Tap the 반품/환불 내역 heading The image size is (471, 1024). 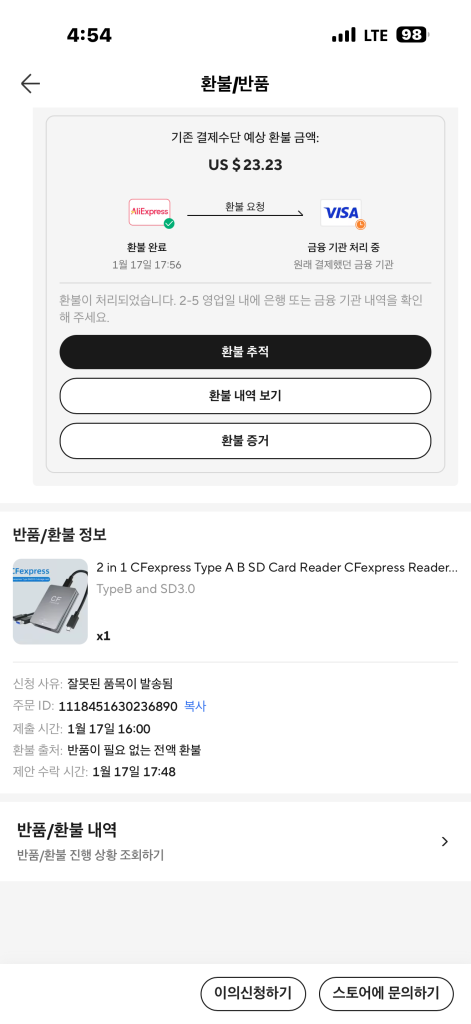pyautogui.click(x=67, y=830)
